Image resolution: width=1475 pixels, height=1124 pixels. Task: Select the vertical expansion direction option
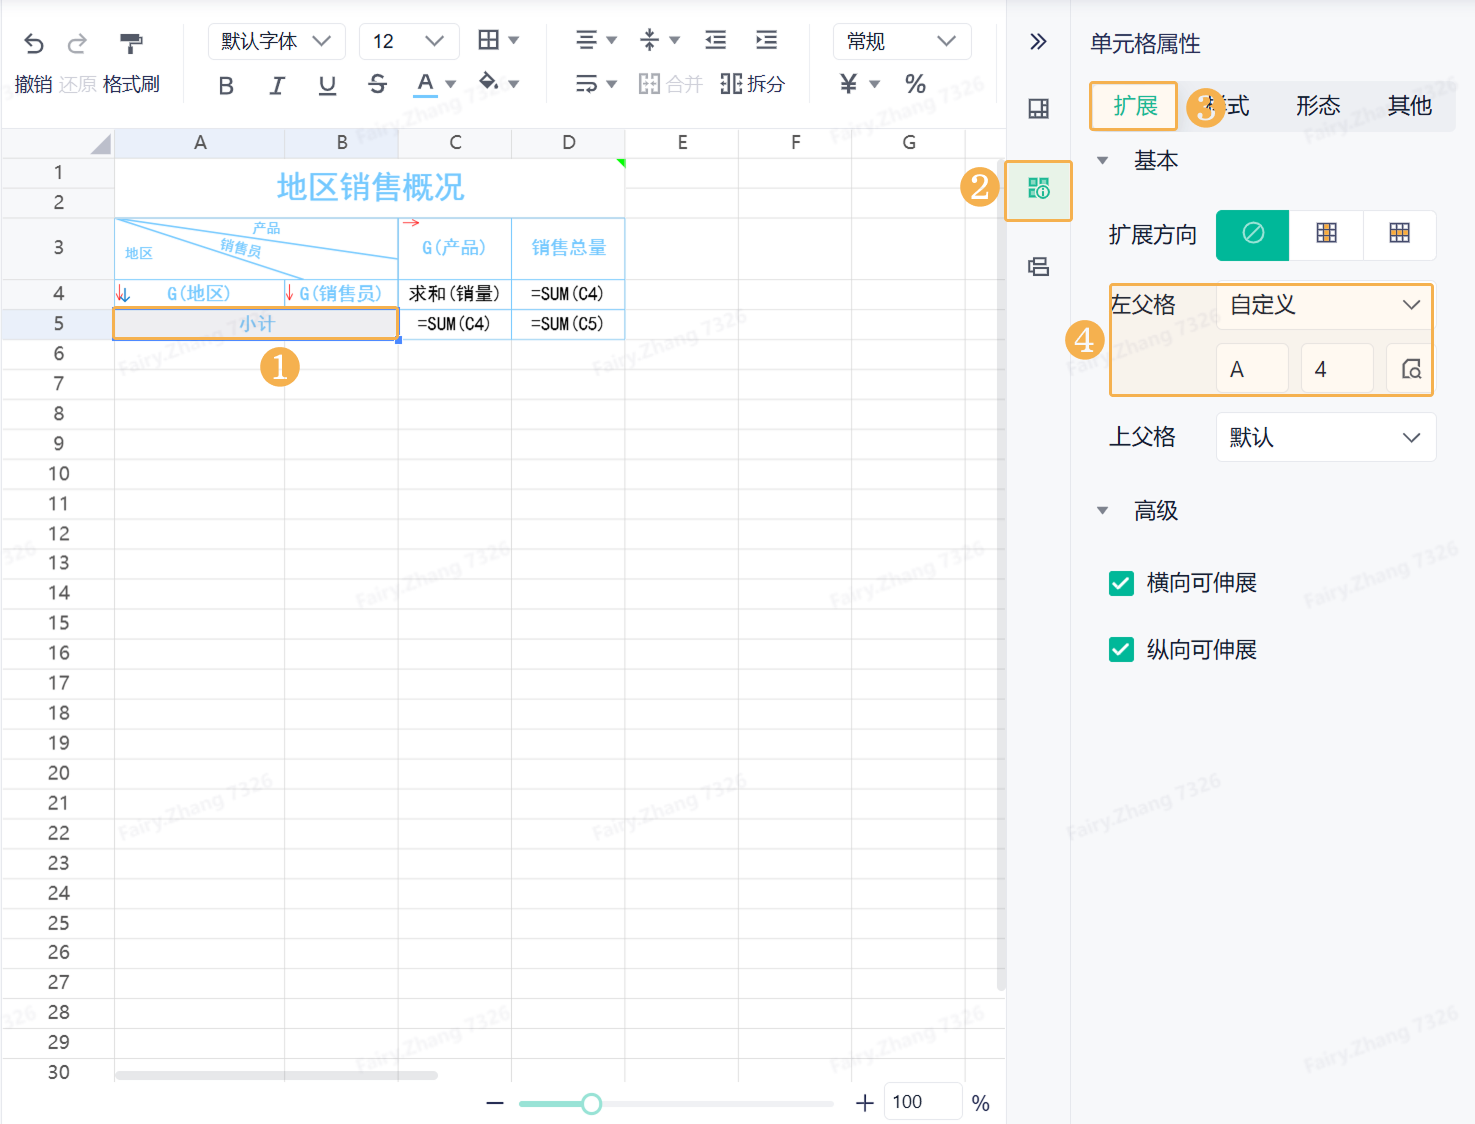[1326, 234]
